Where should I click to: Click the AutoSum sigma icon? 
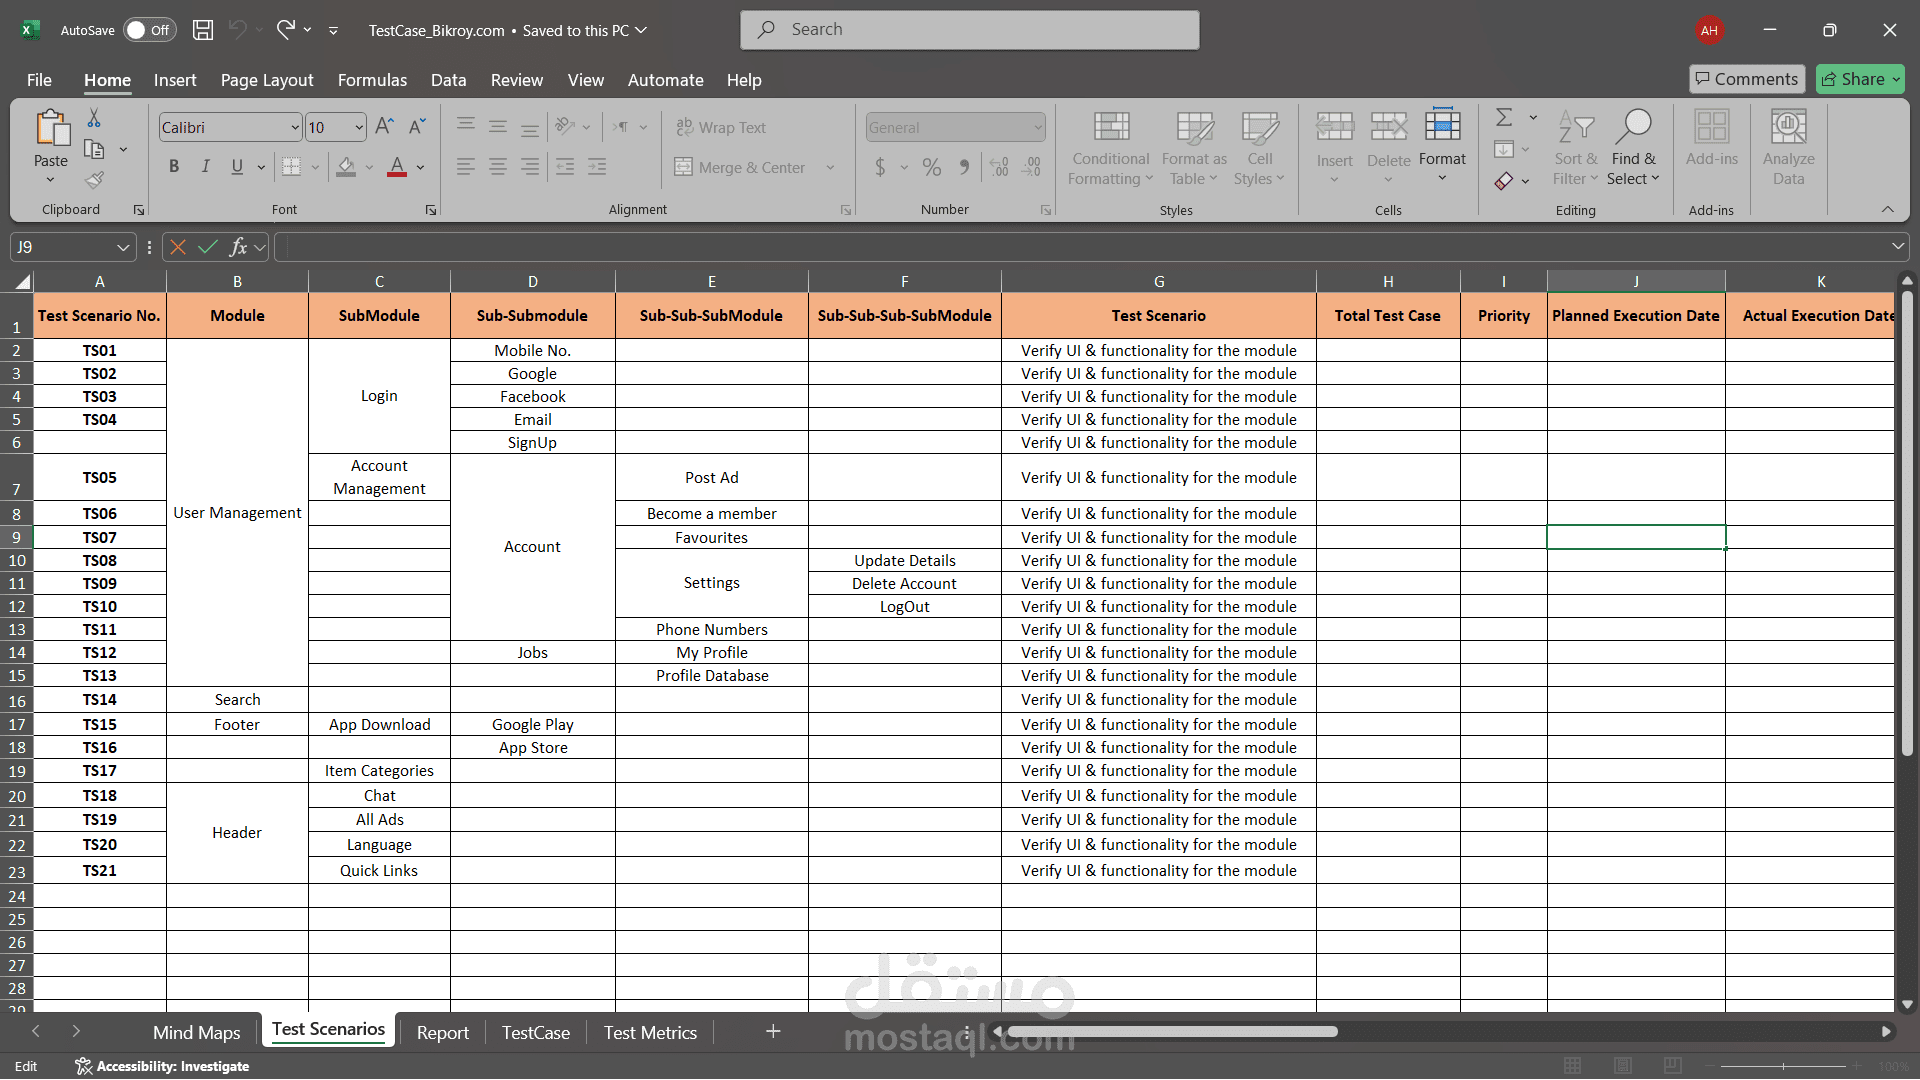click(x=1504, y=118)
